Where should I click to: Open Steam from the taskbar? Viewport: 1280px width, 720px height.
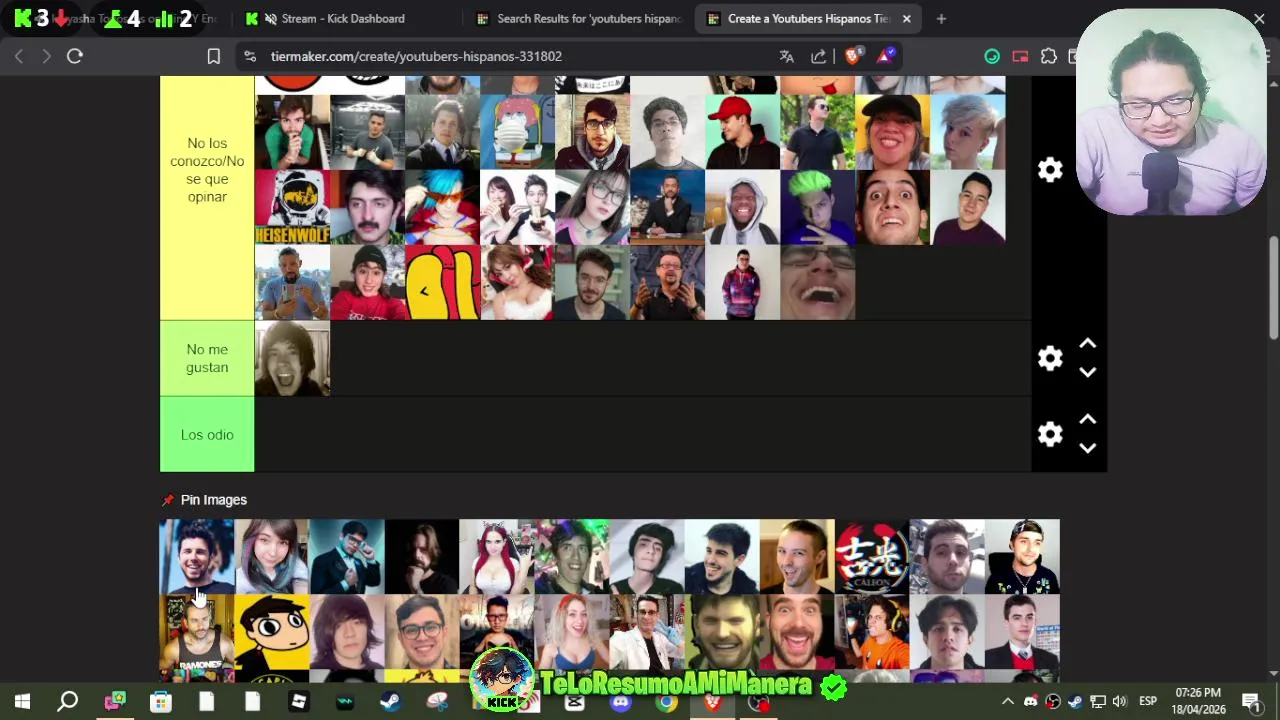(x=390, y=702)
